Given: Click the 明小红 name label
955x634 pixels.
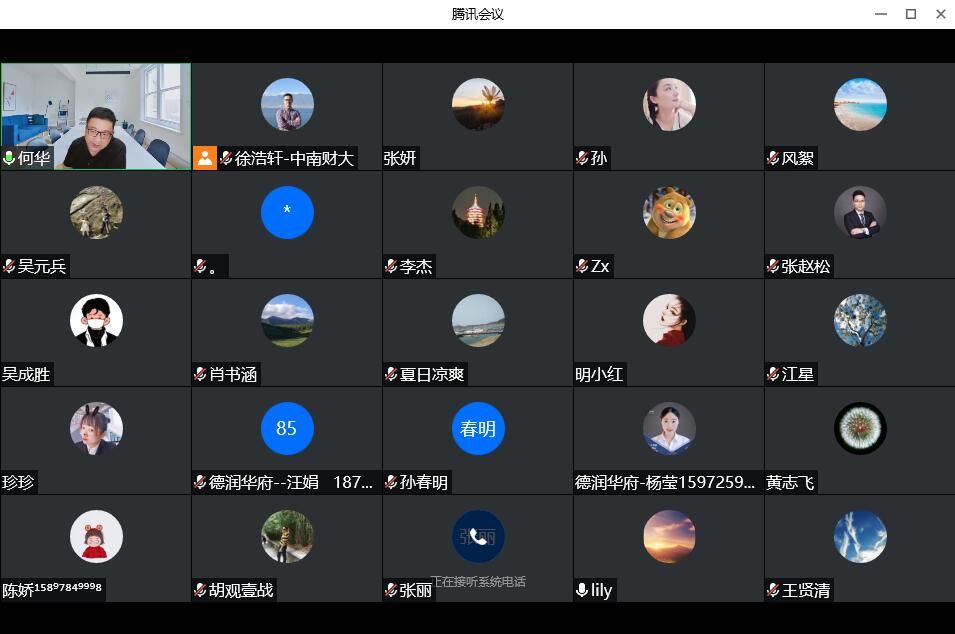Looking at the screenshot, I should [x=600, y=374].
